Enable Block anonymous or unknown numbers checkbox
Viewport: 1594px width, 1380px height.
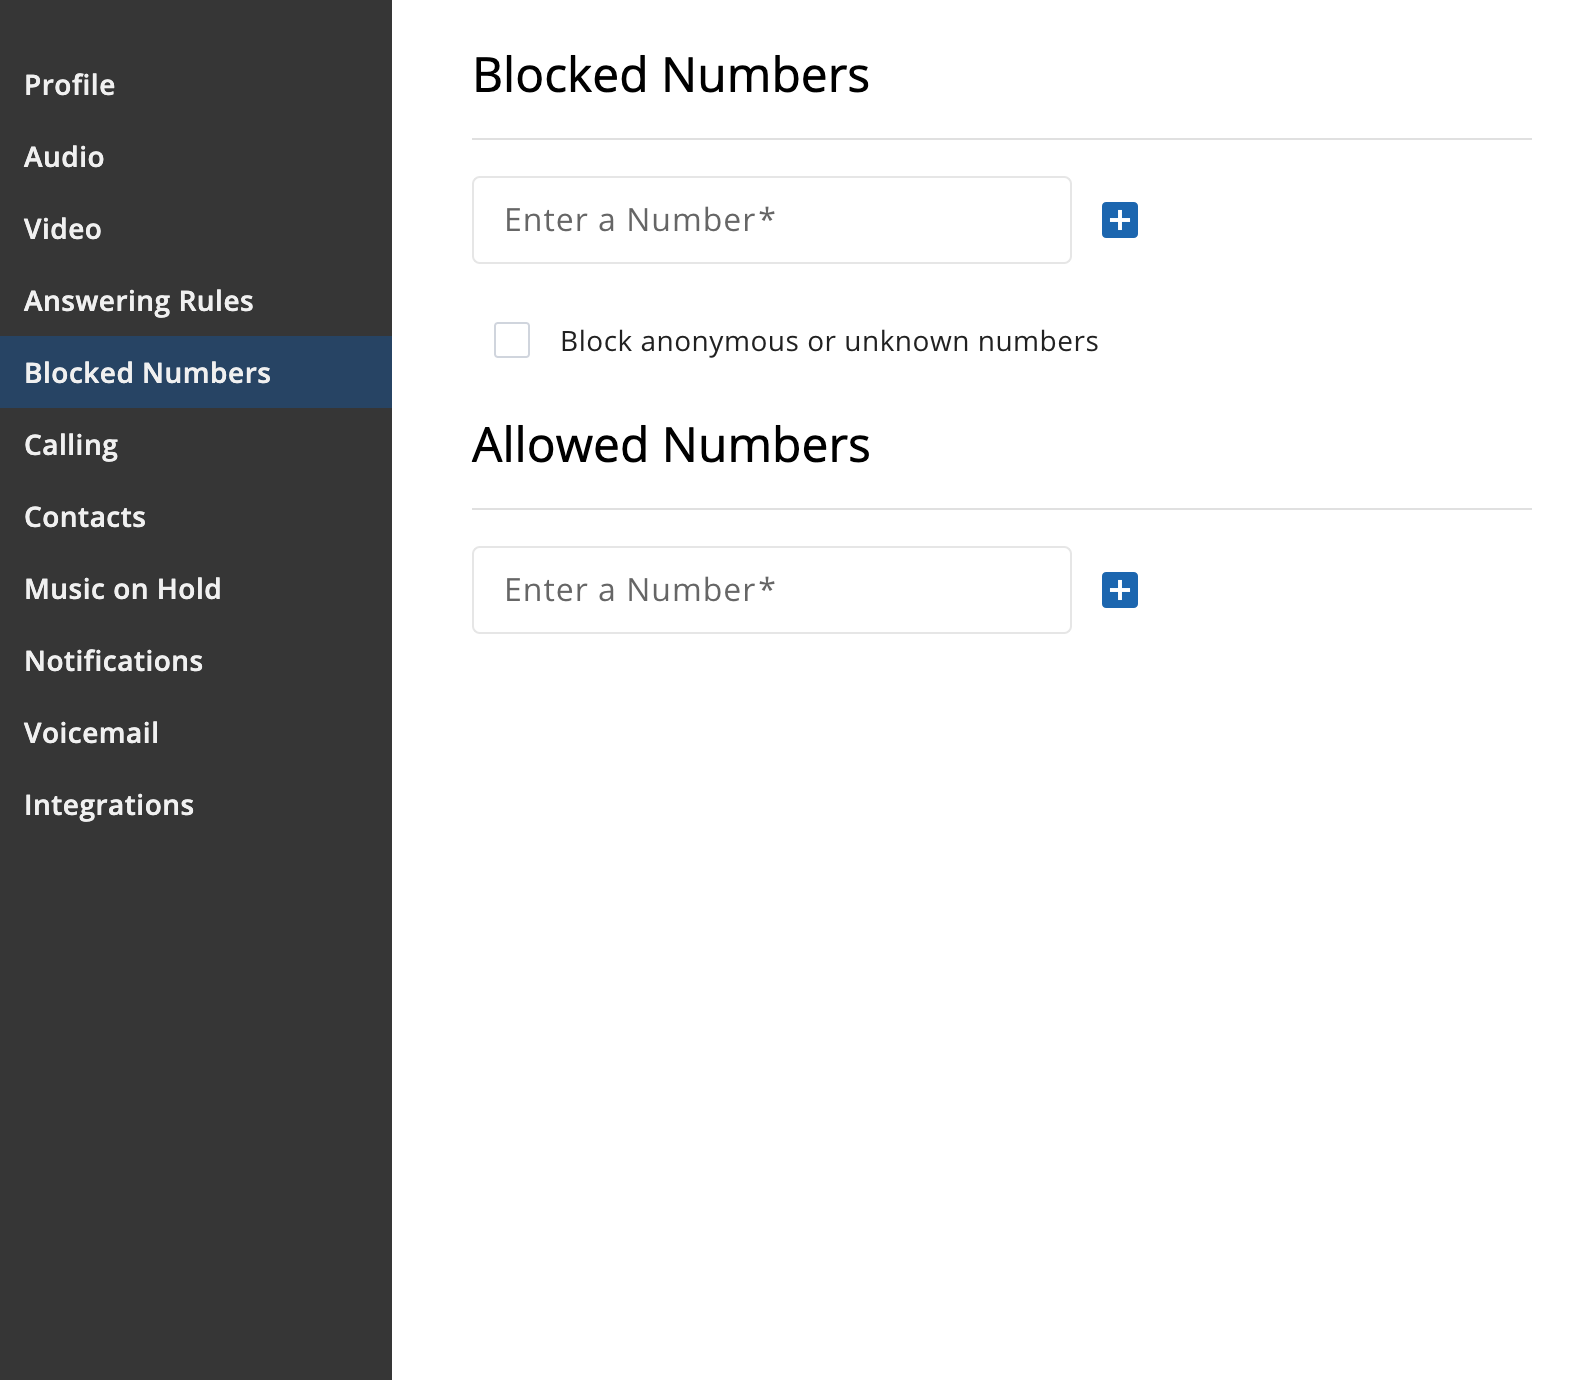click(512, 340)
